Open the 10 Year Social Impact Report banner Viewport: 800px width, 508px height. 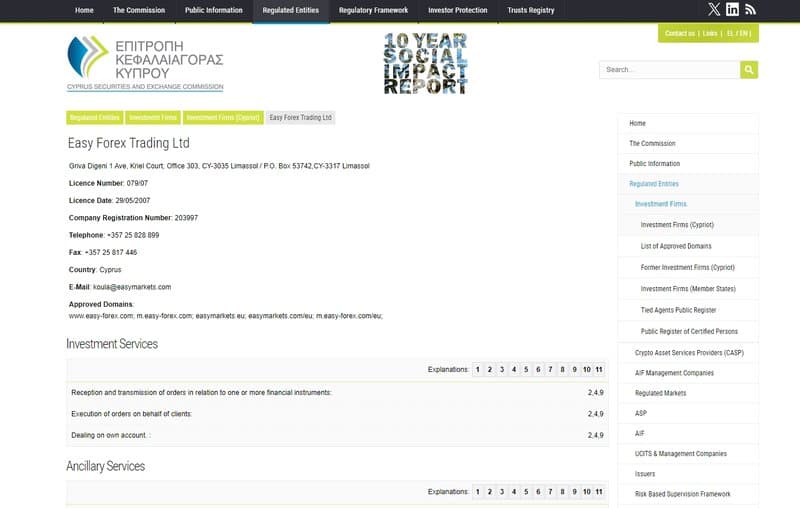point(425,63)
